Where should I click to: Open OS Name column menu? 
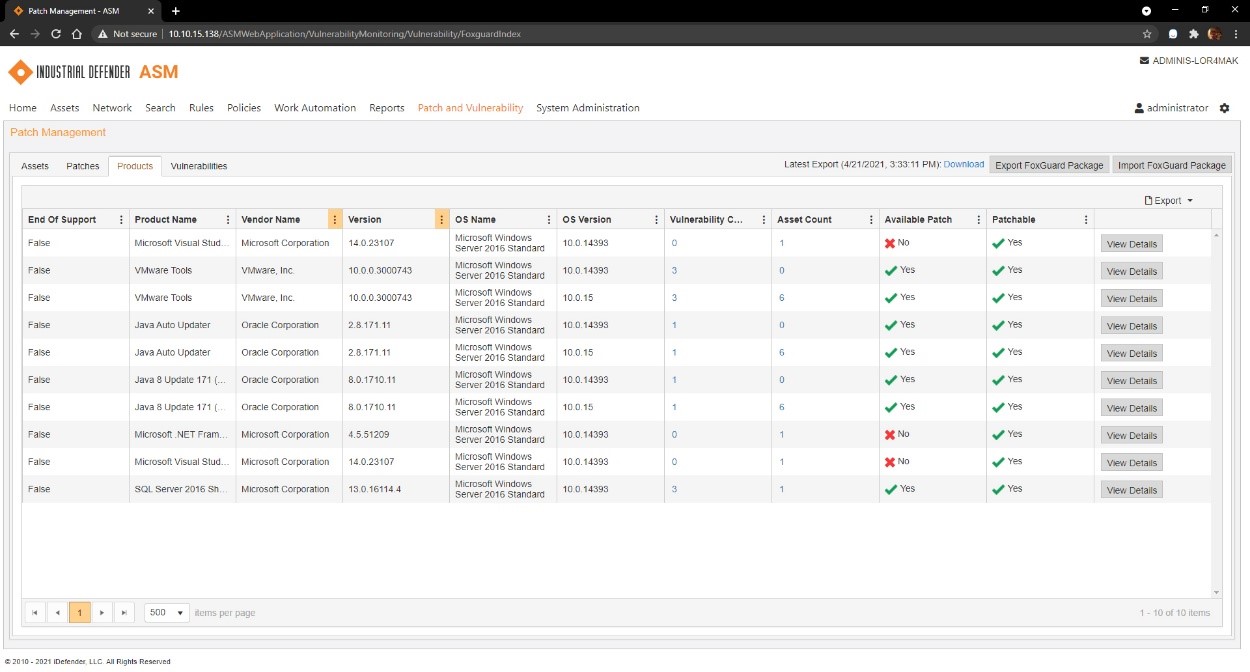[549, 220]
